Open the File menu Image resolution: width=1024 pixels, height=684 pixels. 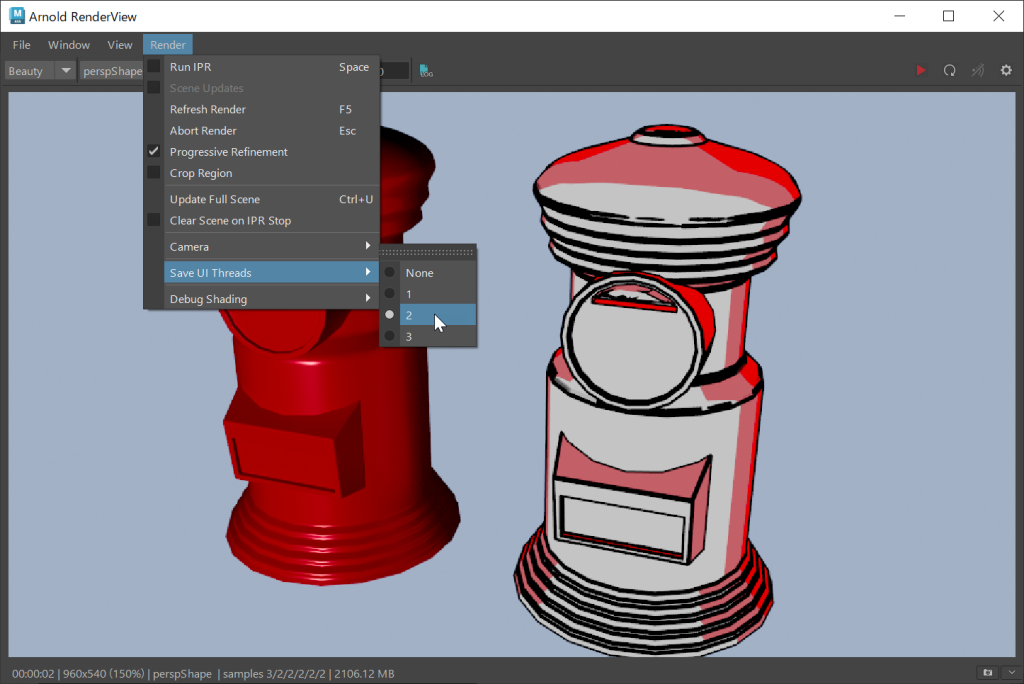coord(22,44)
